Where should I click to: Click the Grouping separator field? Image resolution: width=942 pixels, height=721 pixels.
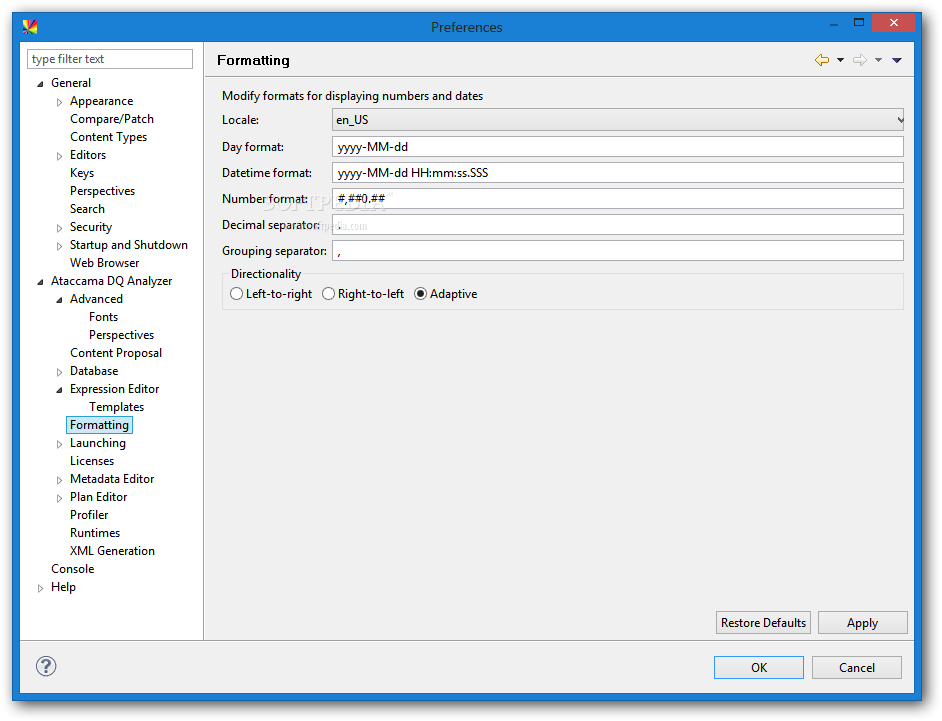point(618,251)
